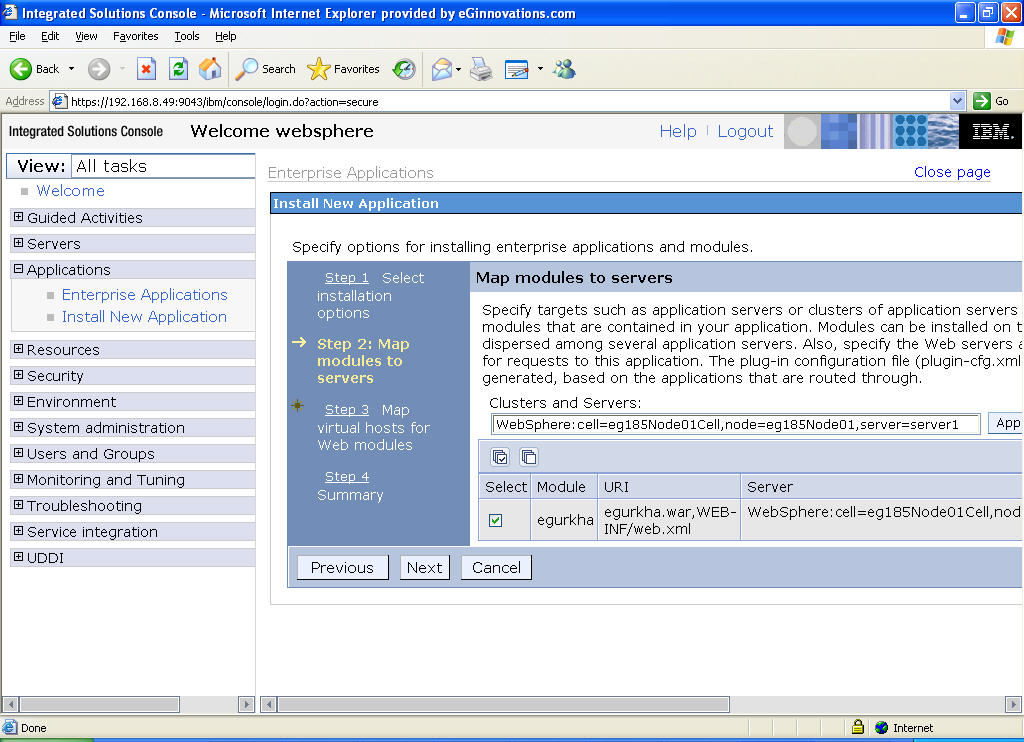The width and height of the screenshot is (1024, 742).
Task: Open the Favorites star in toolbar
Action: pyautogui.click(x=318, y=69)
